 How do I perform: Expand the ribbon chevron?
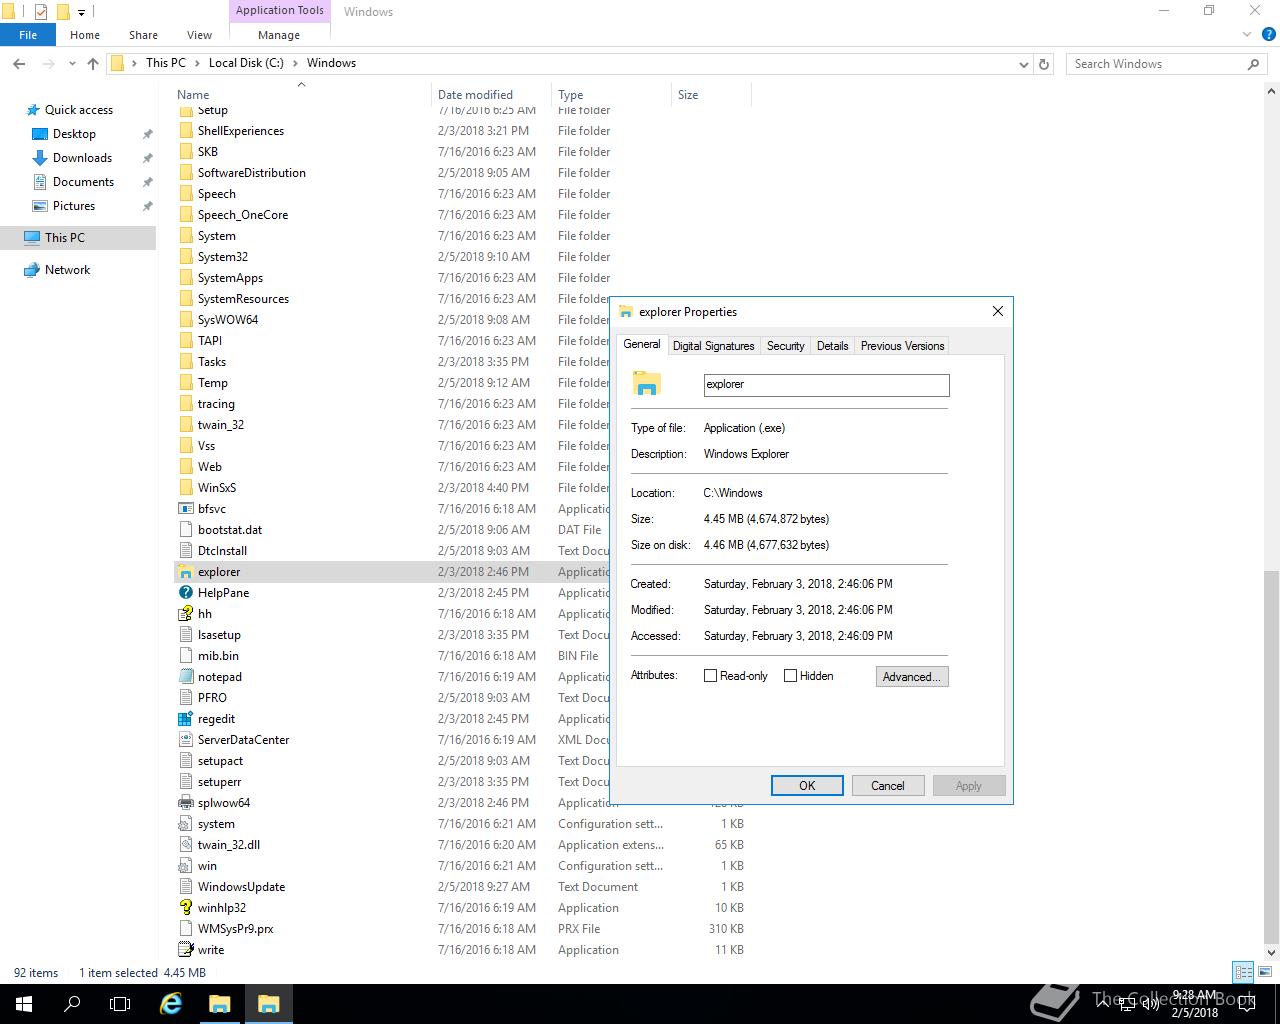[1247, 35]
